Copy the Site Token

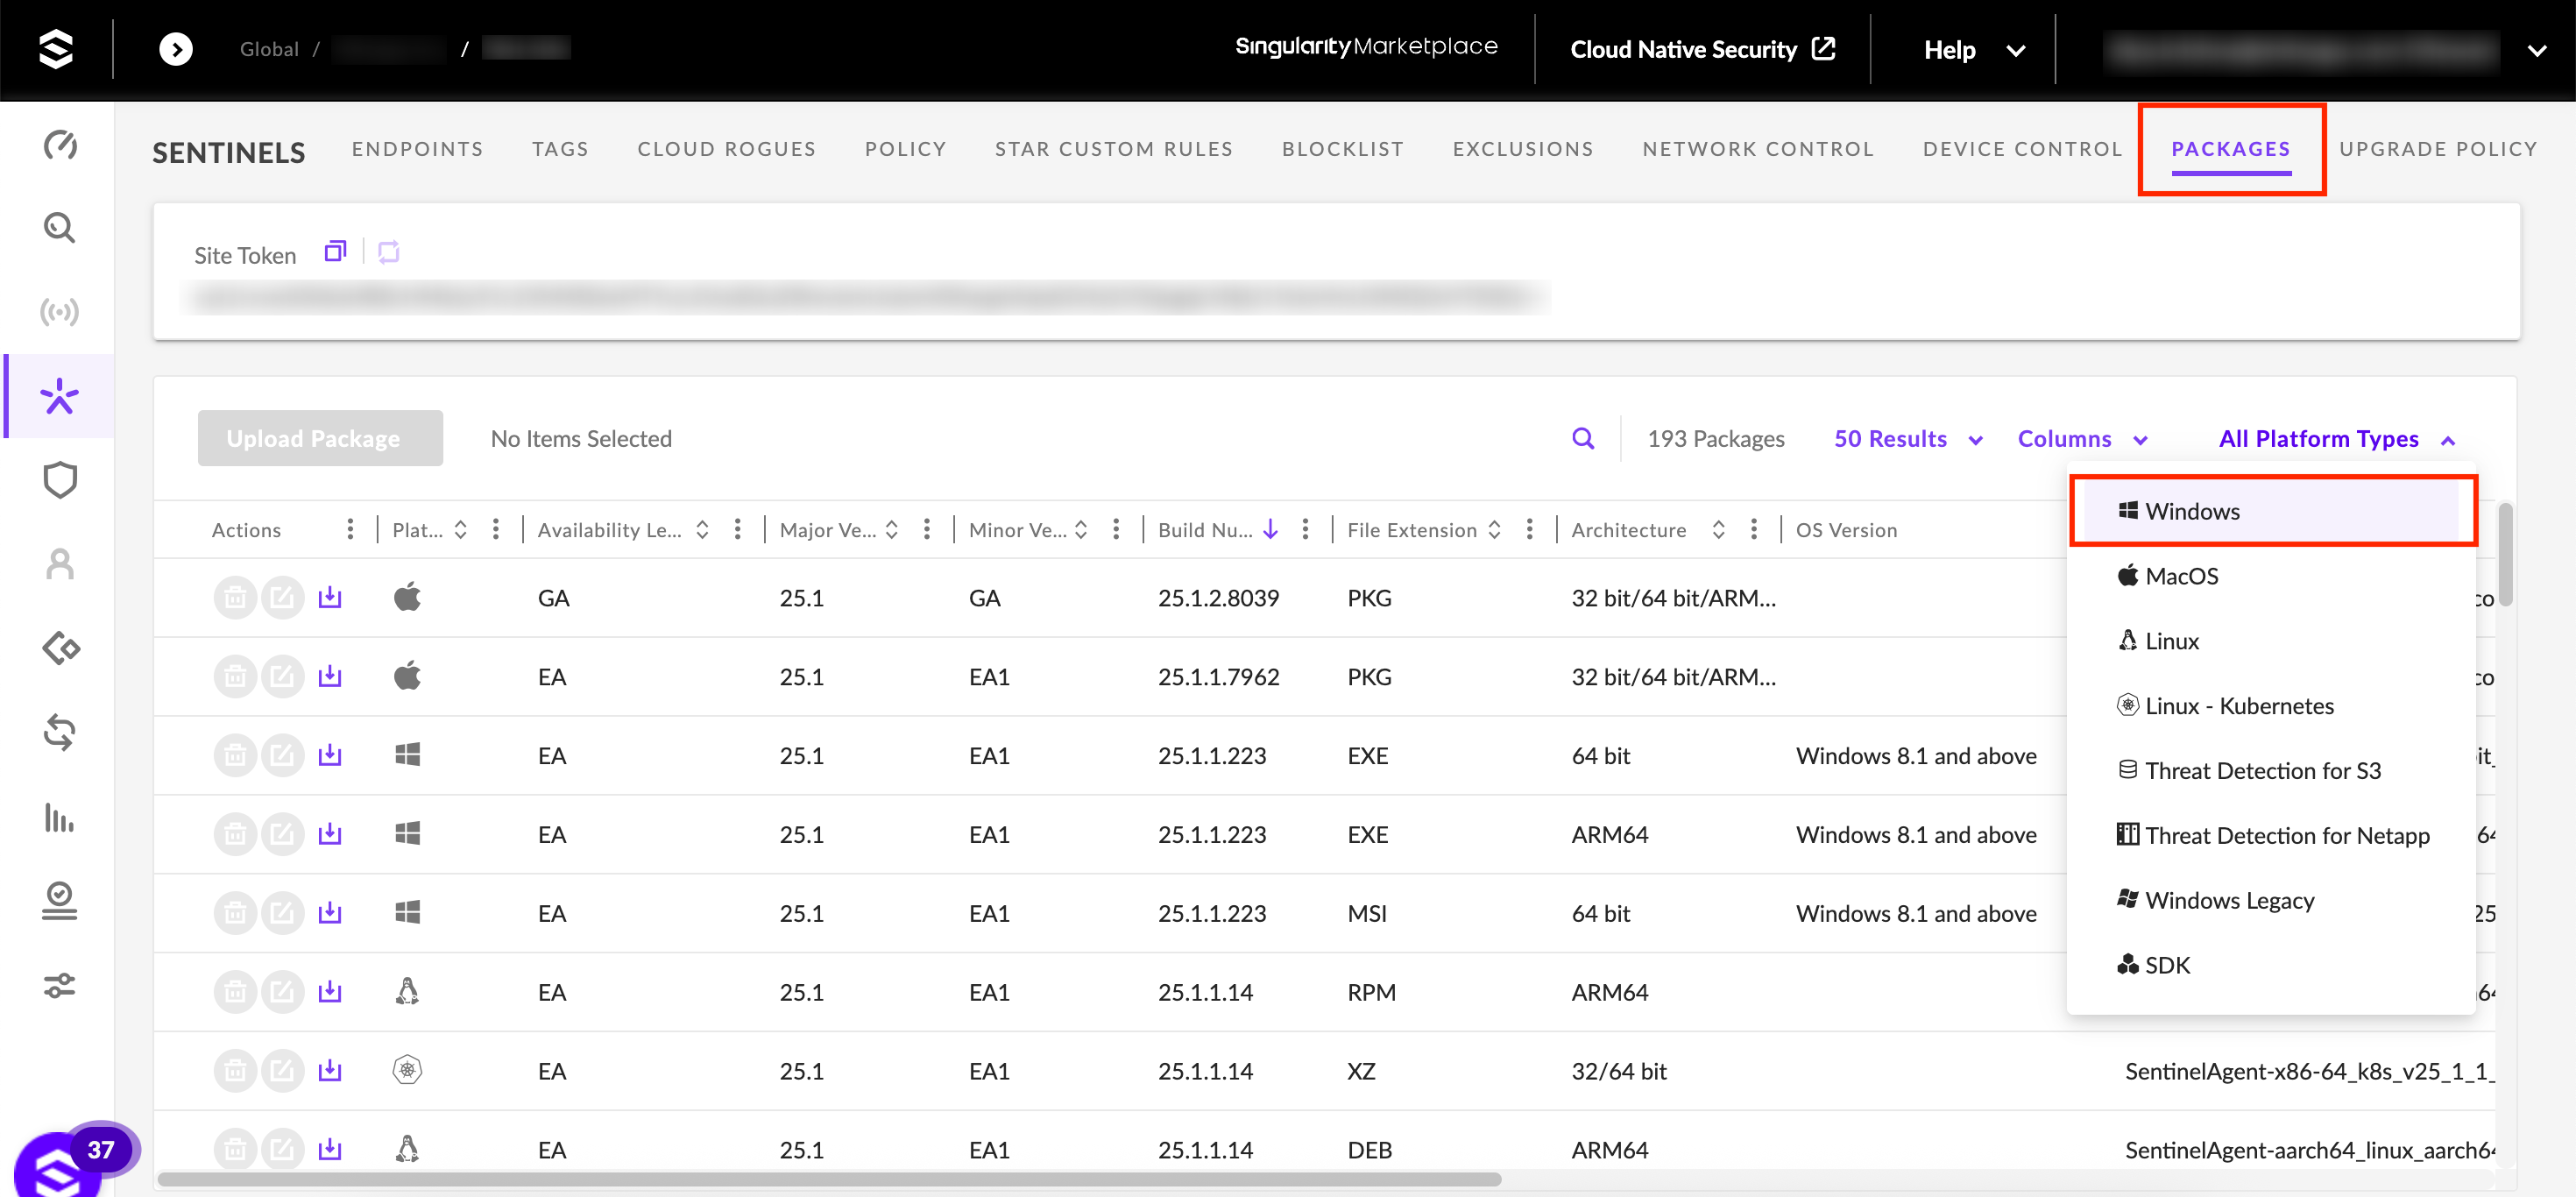[x=335, y=251]
